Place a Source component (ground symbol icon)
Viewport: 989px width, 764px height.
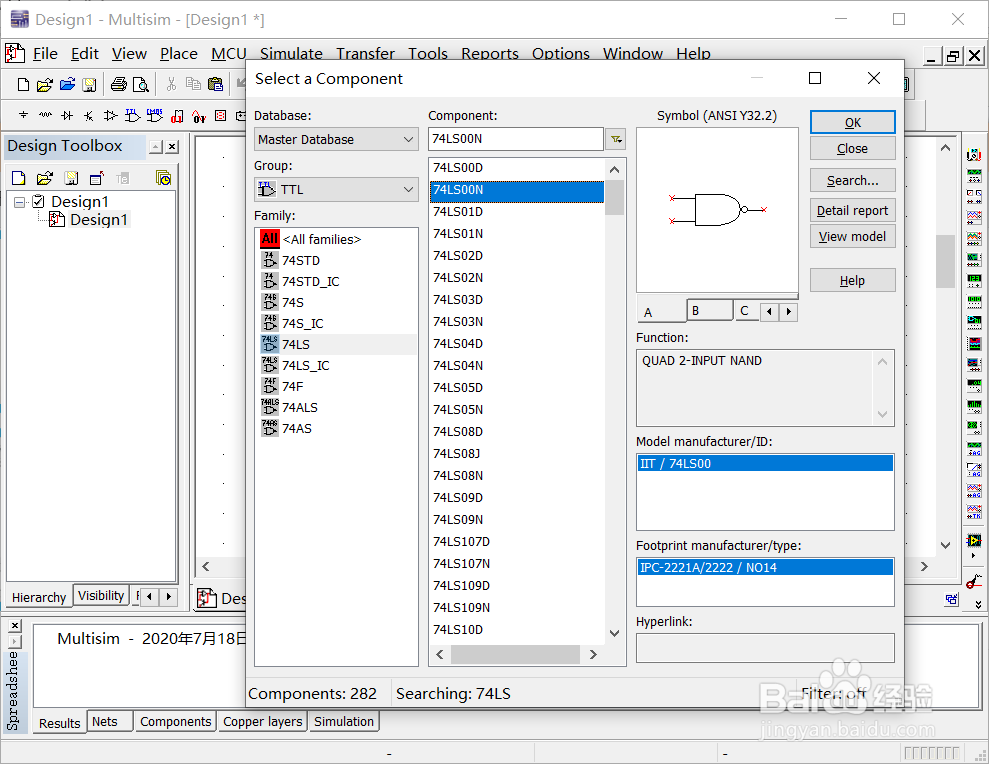click(x=23, y=115)
